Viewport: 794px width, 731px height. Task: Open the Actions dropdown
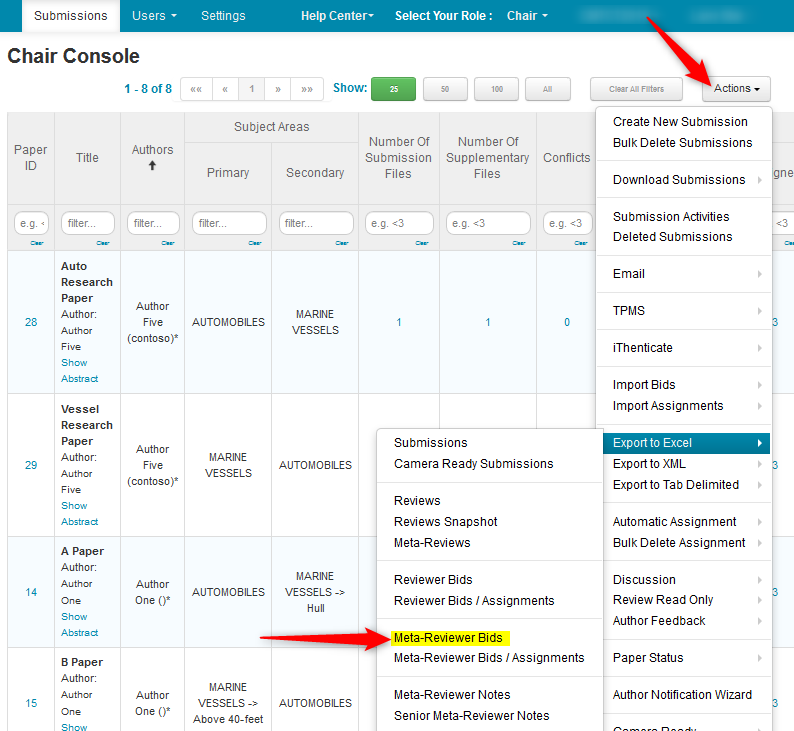[736, 89]
